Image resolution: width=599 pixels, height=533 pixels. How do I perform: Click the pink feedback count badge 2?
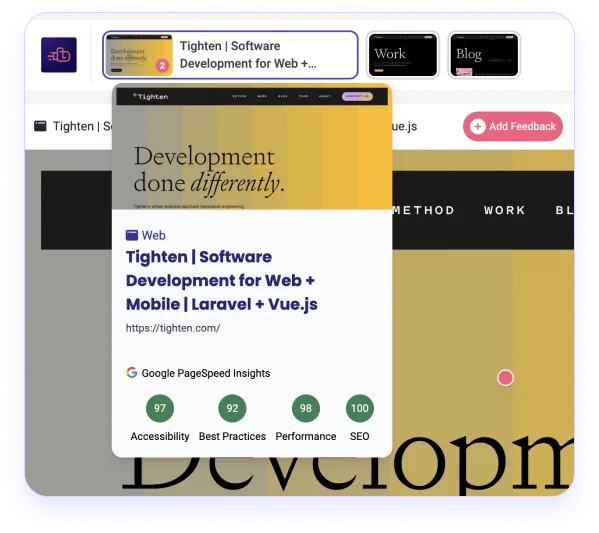(x=162, y=65)
